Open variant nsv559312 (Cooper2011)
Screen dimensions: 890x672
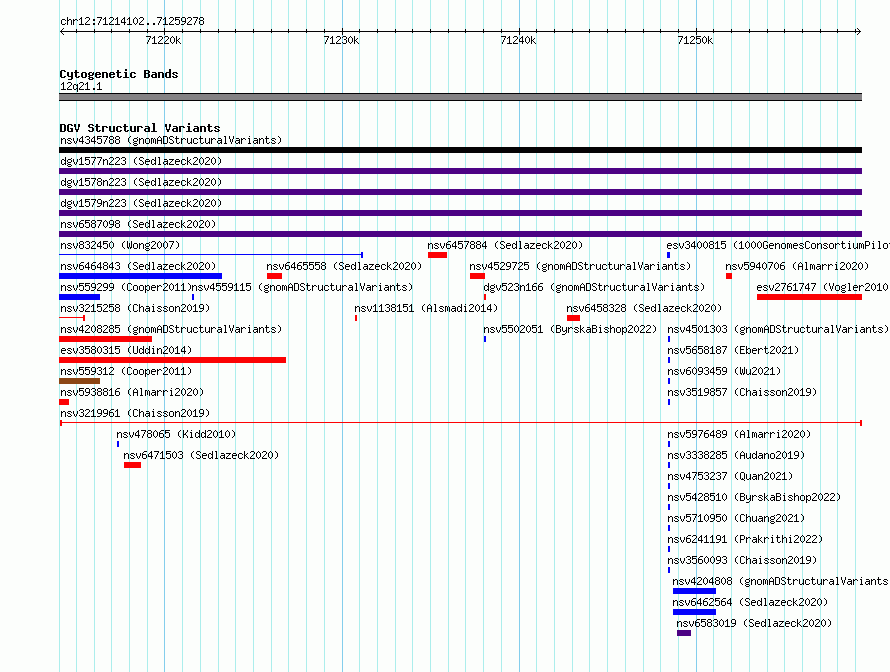pos(126,371)
